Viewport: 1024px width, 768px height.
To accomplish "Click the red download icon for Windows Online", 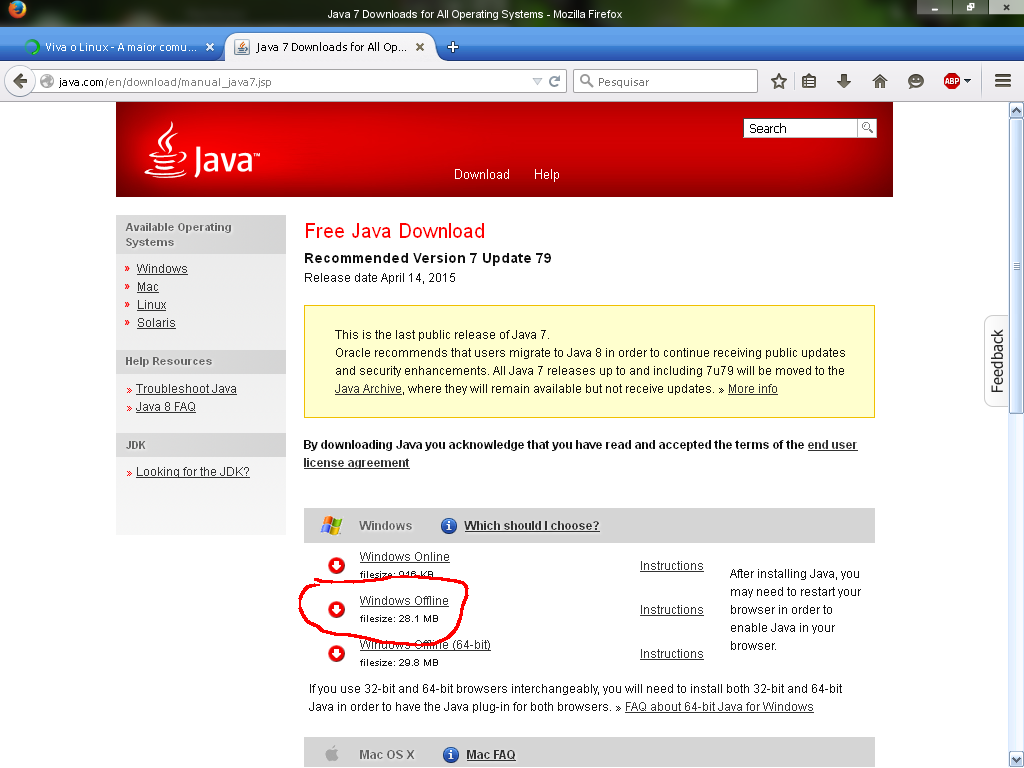I will click(336, 565).
